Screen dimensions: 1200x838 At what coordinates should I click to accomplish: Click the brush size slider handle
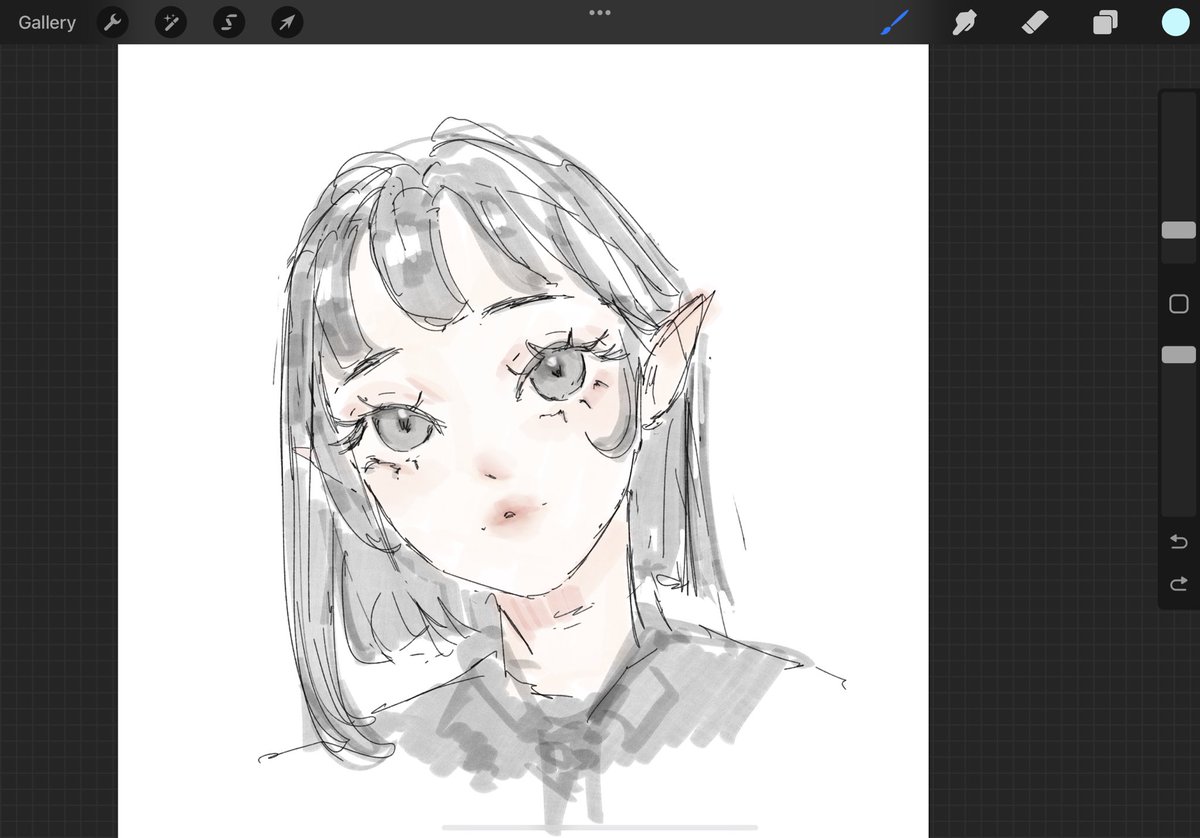point(1179,230)
